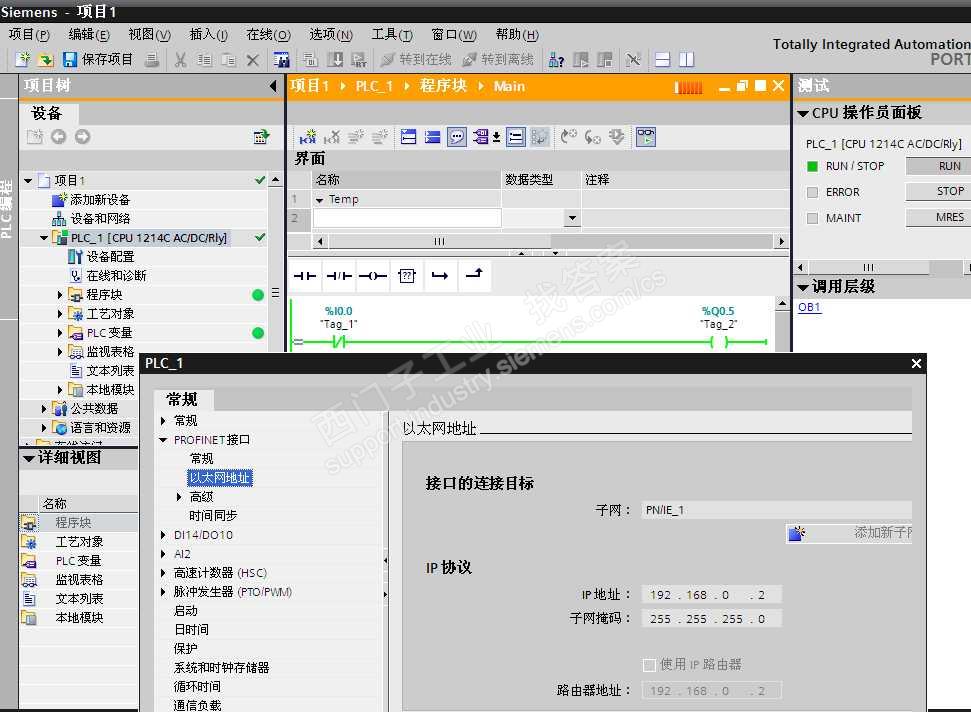Expand DI14/DO10 in properties tree
The image size is (971, 712).
point(163,535)
